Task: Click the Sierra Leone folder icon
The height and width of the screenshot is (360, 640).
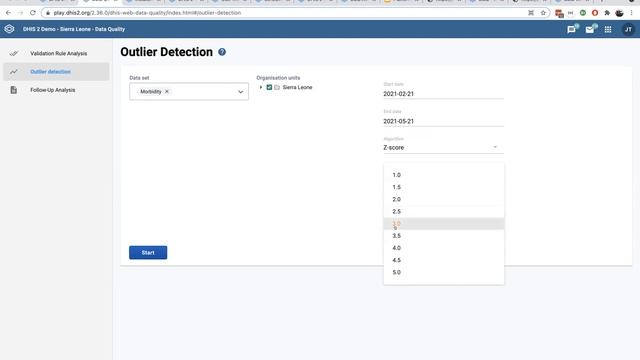Action: (x=277, y=87)
